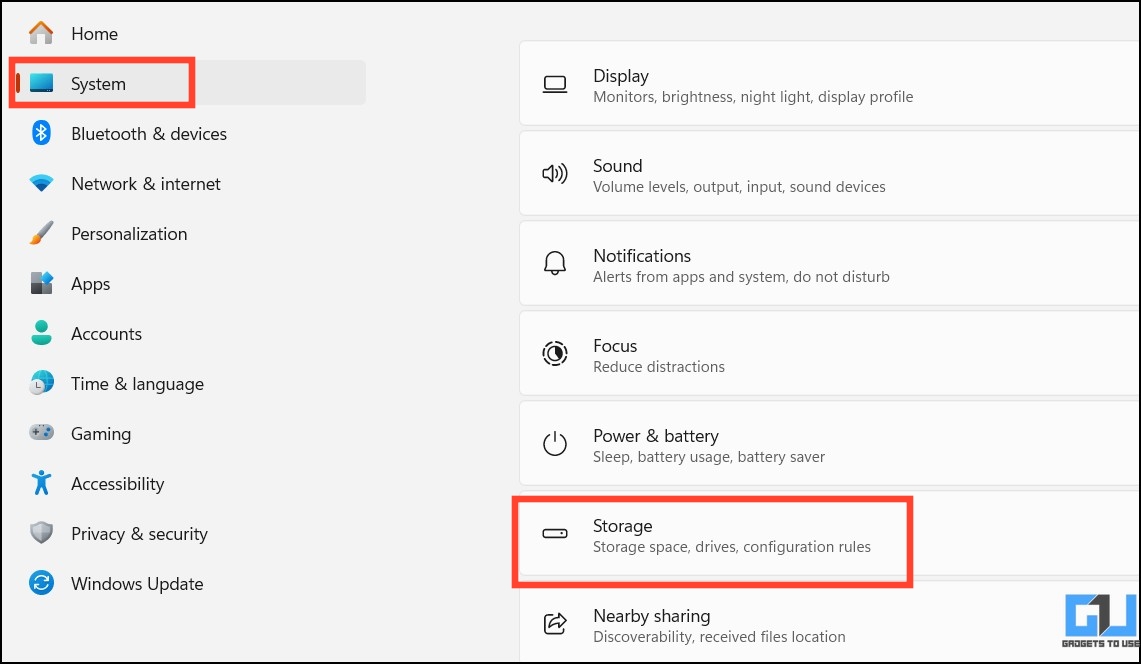Image resolution: width=1141 pixels, height=664 pixels.
Task: Click the Network & internet Wi-Fi icon
Action: click(x=41, y=183)
